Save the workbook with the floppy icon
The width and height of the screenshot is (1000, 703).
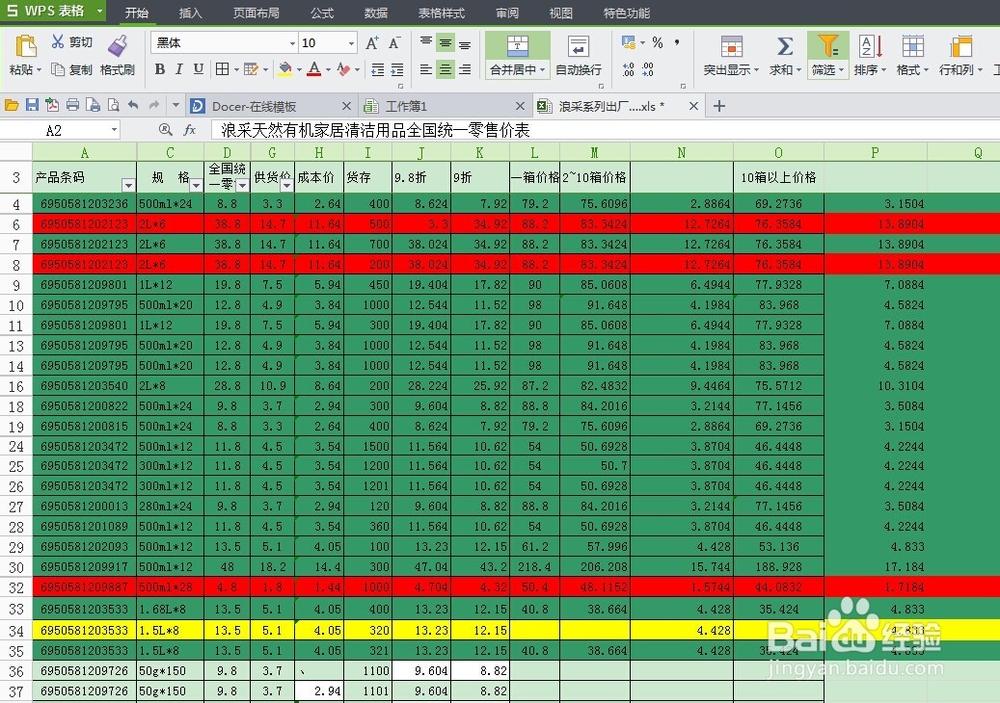32,105
